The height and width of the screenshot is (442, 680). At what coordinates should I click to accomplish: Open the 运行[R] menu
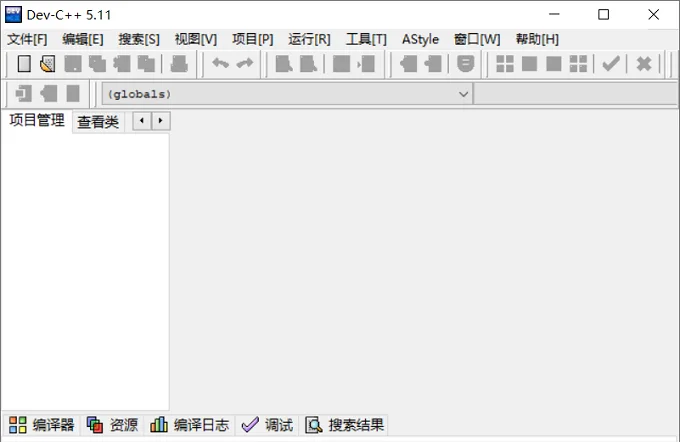coord(309,39)
